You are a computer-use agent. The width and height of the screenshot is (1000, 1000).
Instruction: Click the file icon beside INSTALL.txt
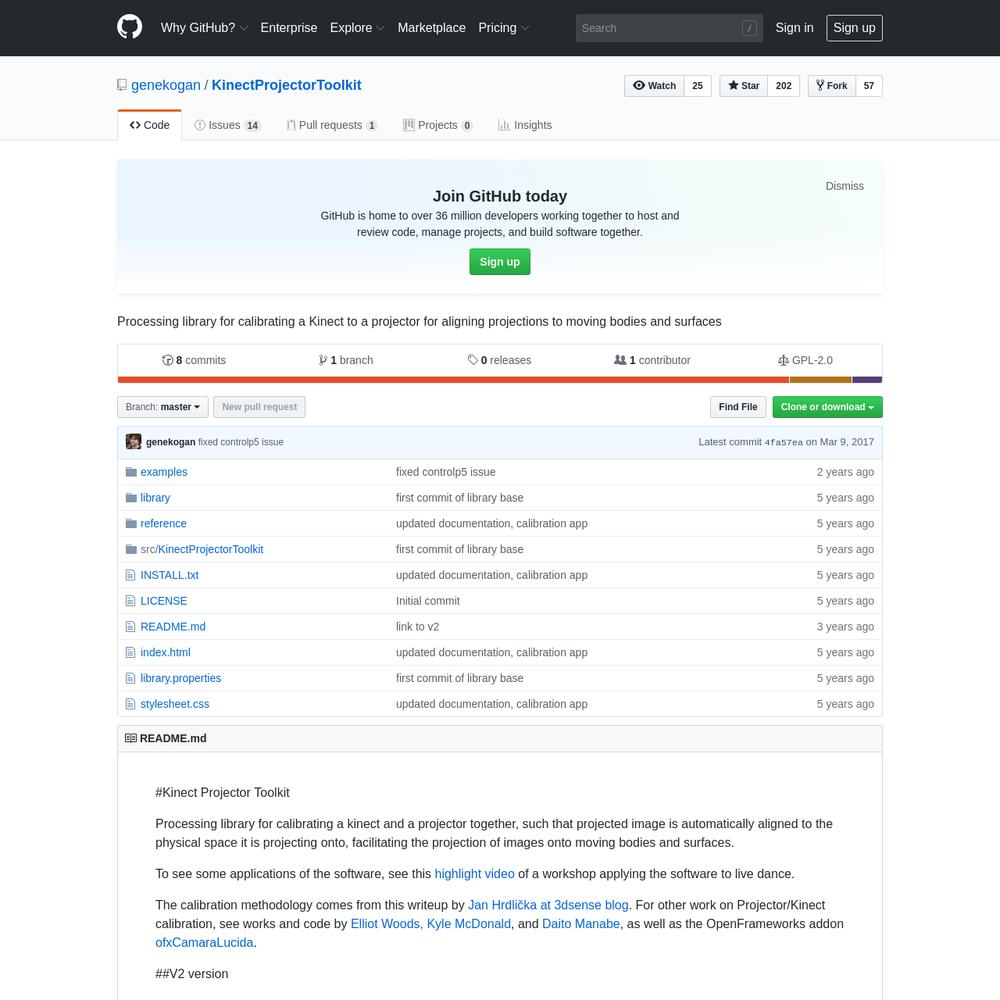pyautogui.click(x=131, y=575)
